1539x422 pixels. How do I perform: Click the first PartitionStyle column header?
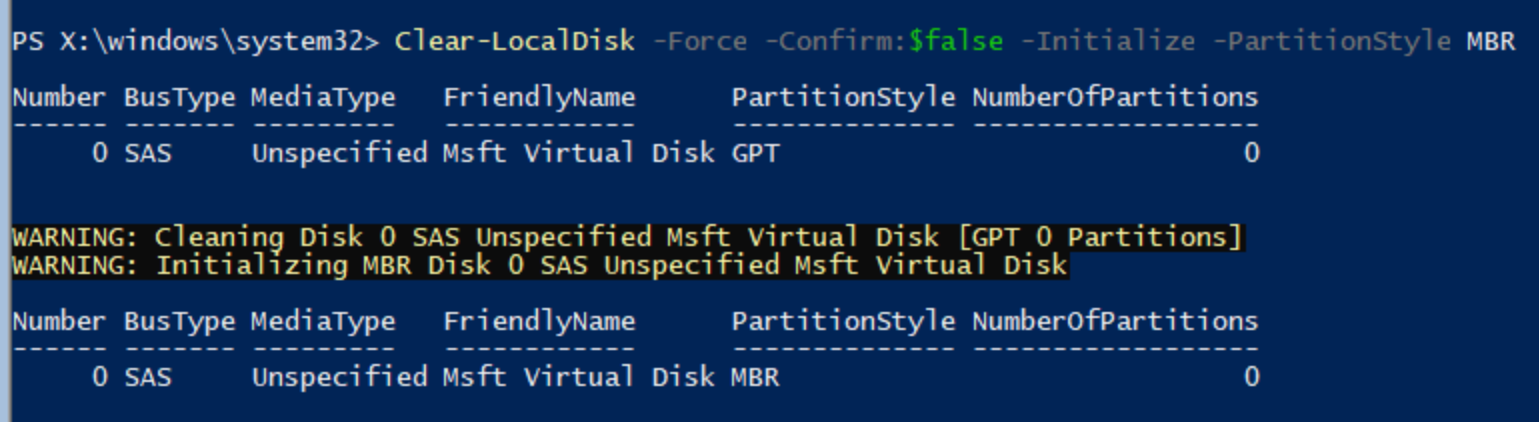click(843, 97)
